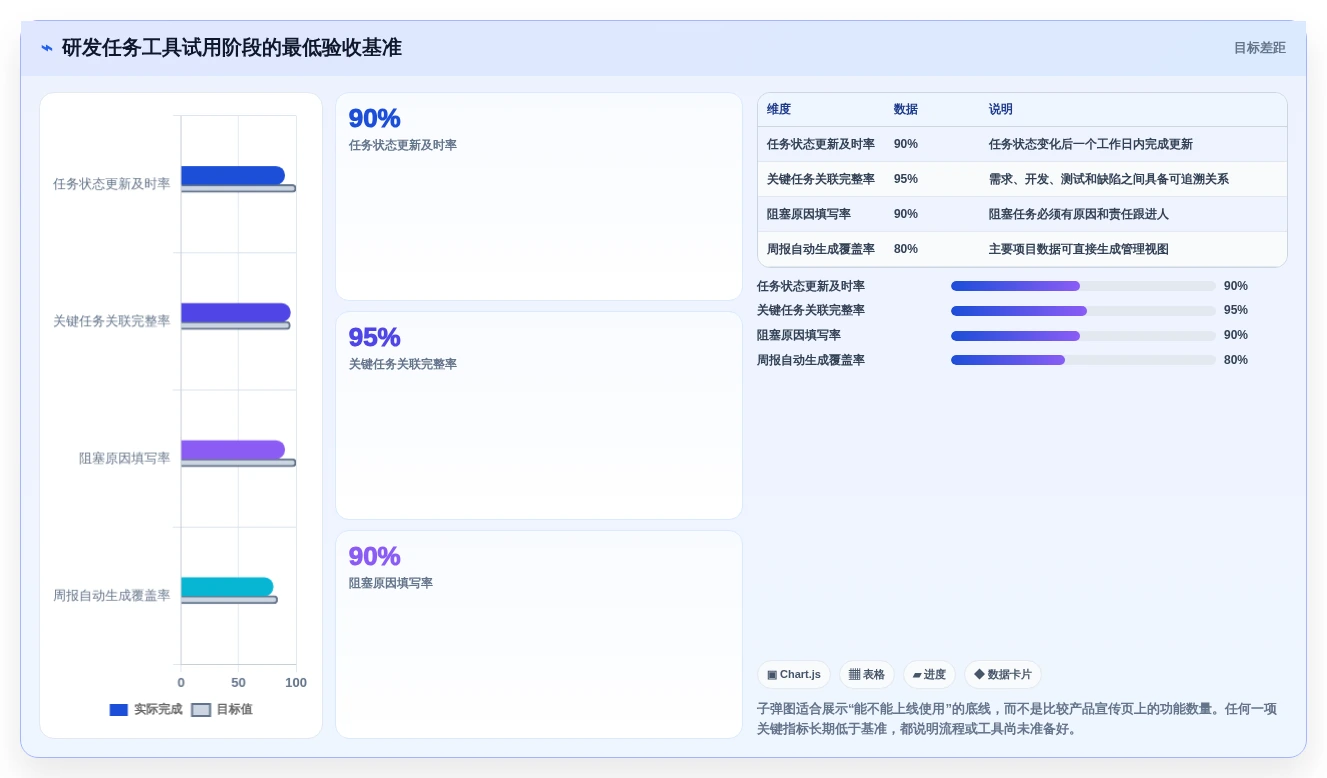Click the 95% 关键任务关联完整率 data card
The height and width of the screenshot is (778, 1327).
[539, 415]
